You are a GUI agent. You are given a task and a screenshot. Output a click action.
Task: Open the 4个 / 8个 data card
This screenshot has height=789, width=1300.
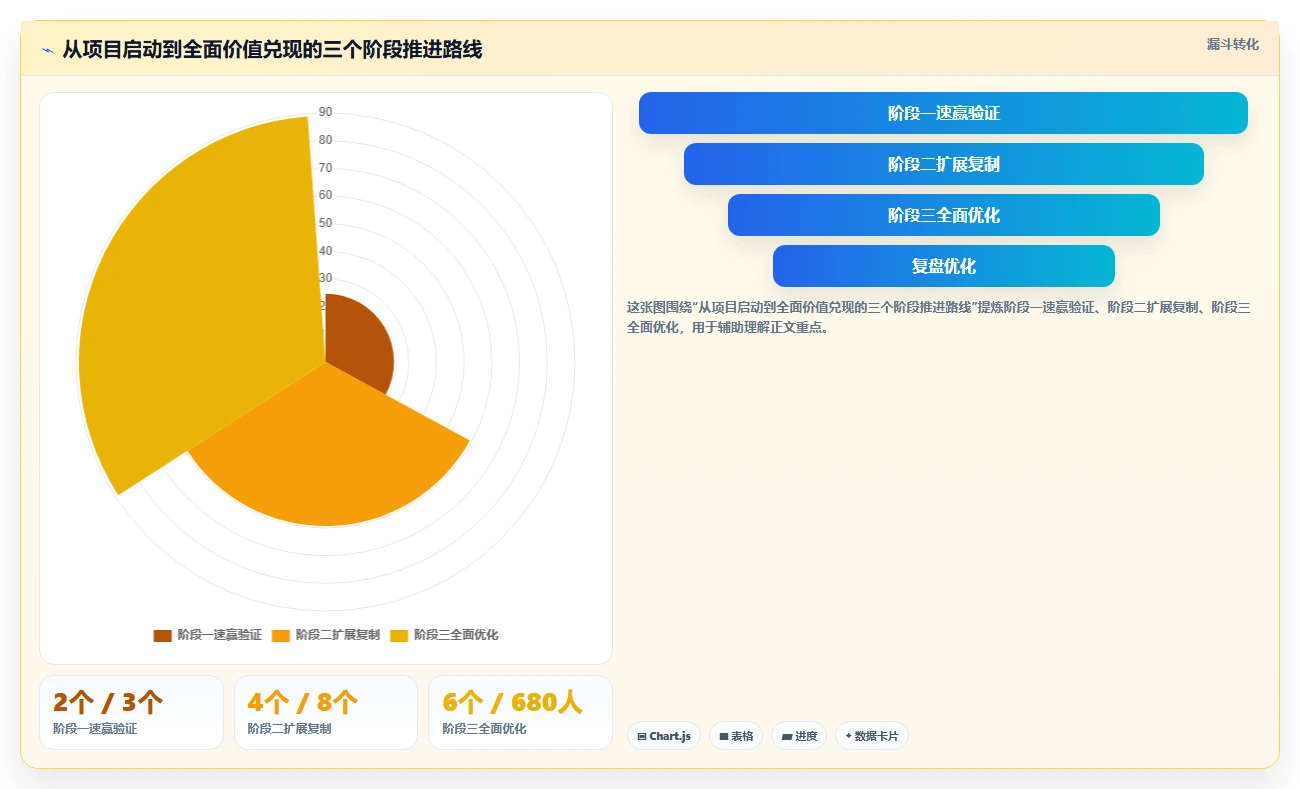click(325, 712)
